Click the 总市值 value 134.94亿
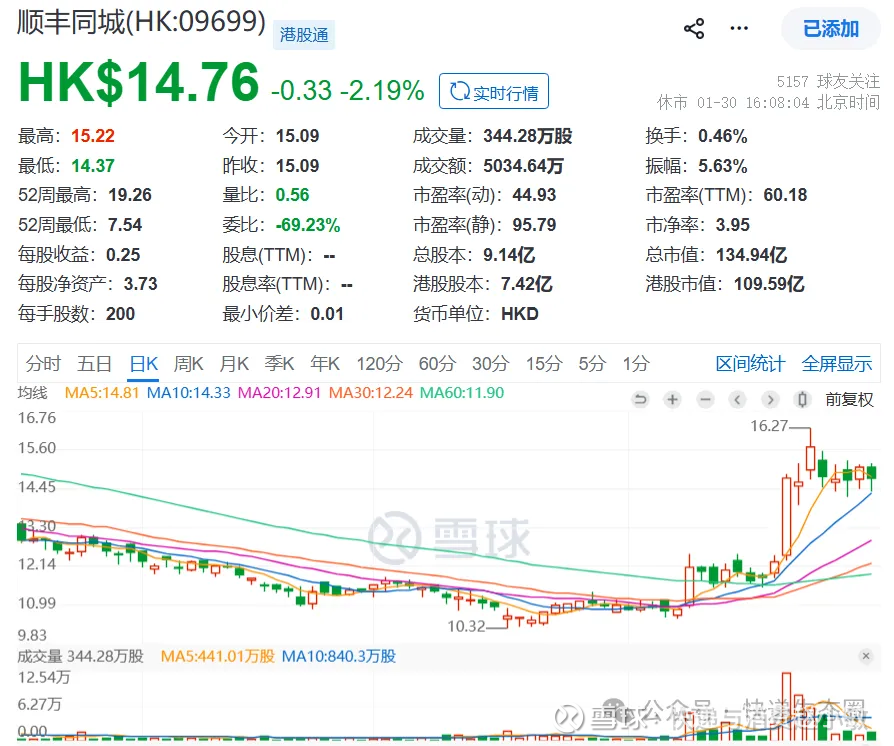 click(x=751, y=254)
